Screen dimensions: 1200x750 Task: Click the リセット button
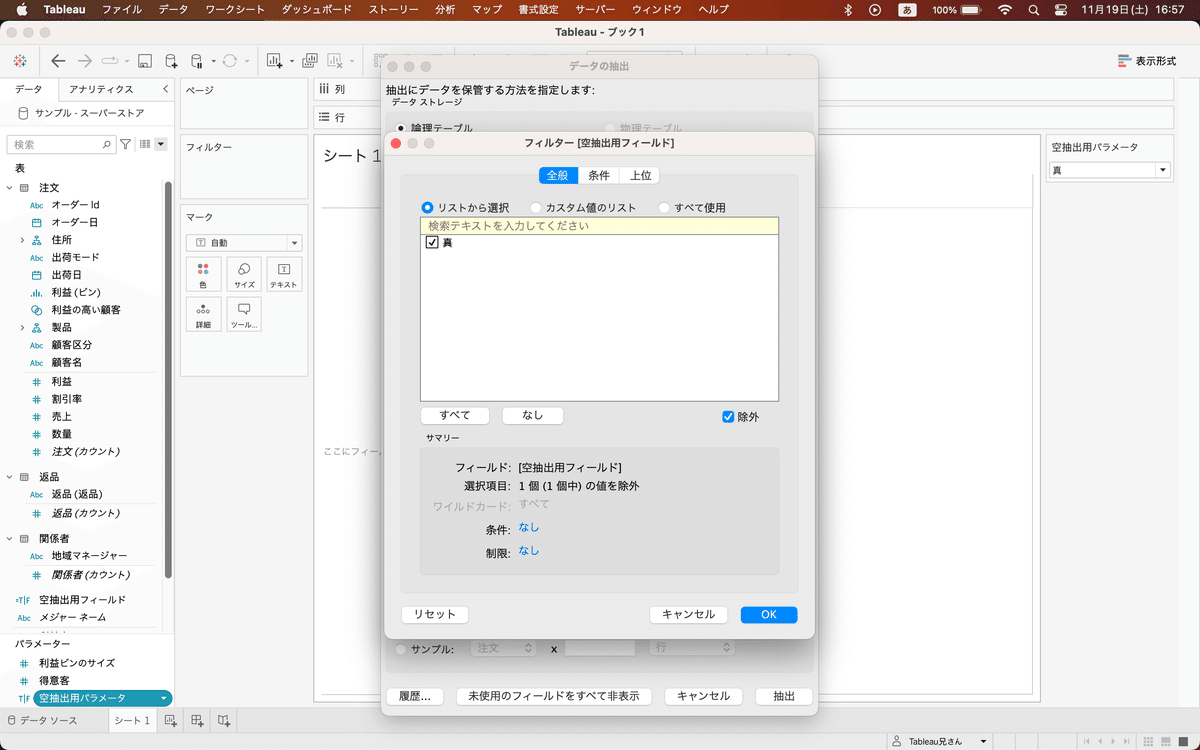point(435,615)
